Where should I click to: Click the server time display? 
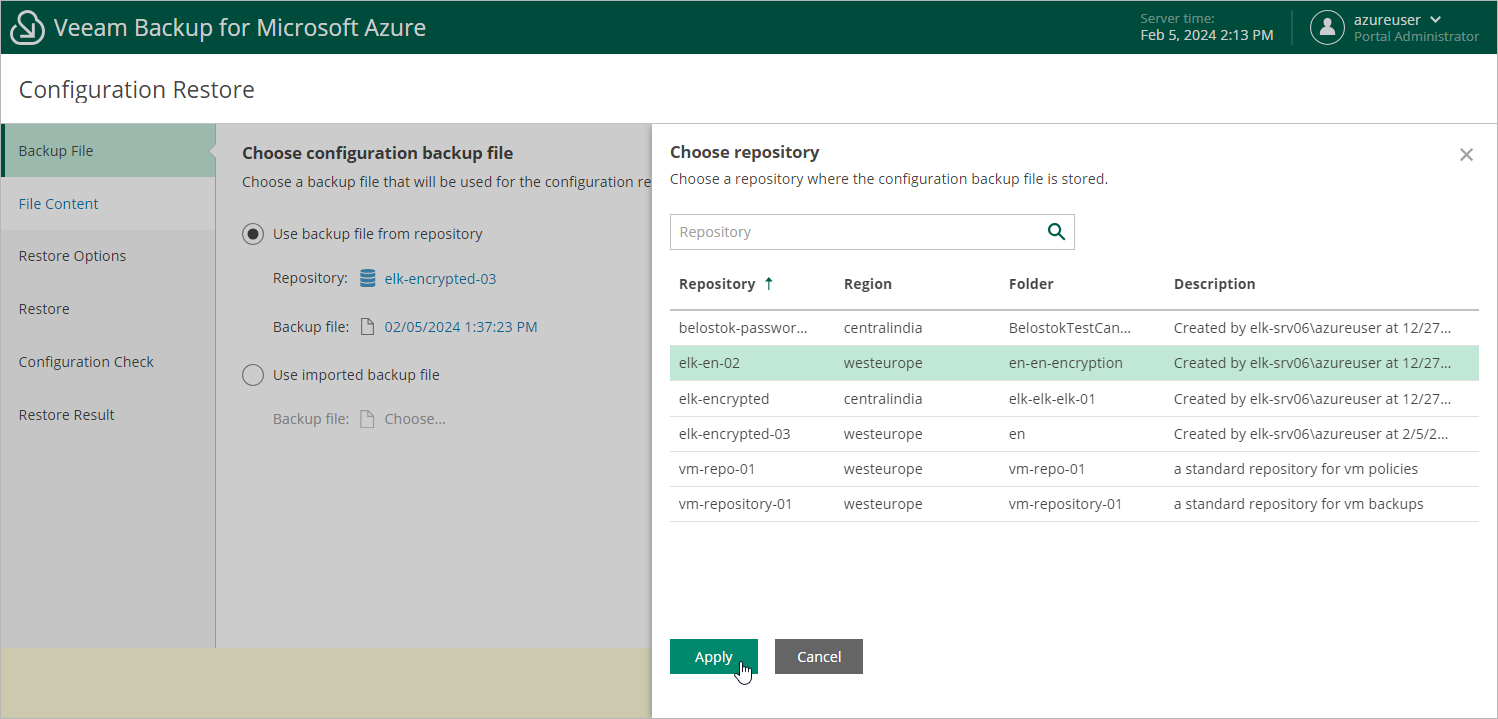click(1207, 27)
